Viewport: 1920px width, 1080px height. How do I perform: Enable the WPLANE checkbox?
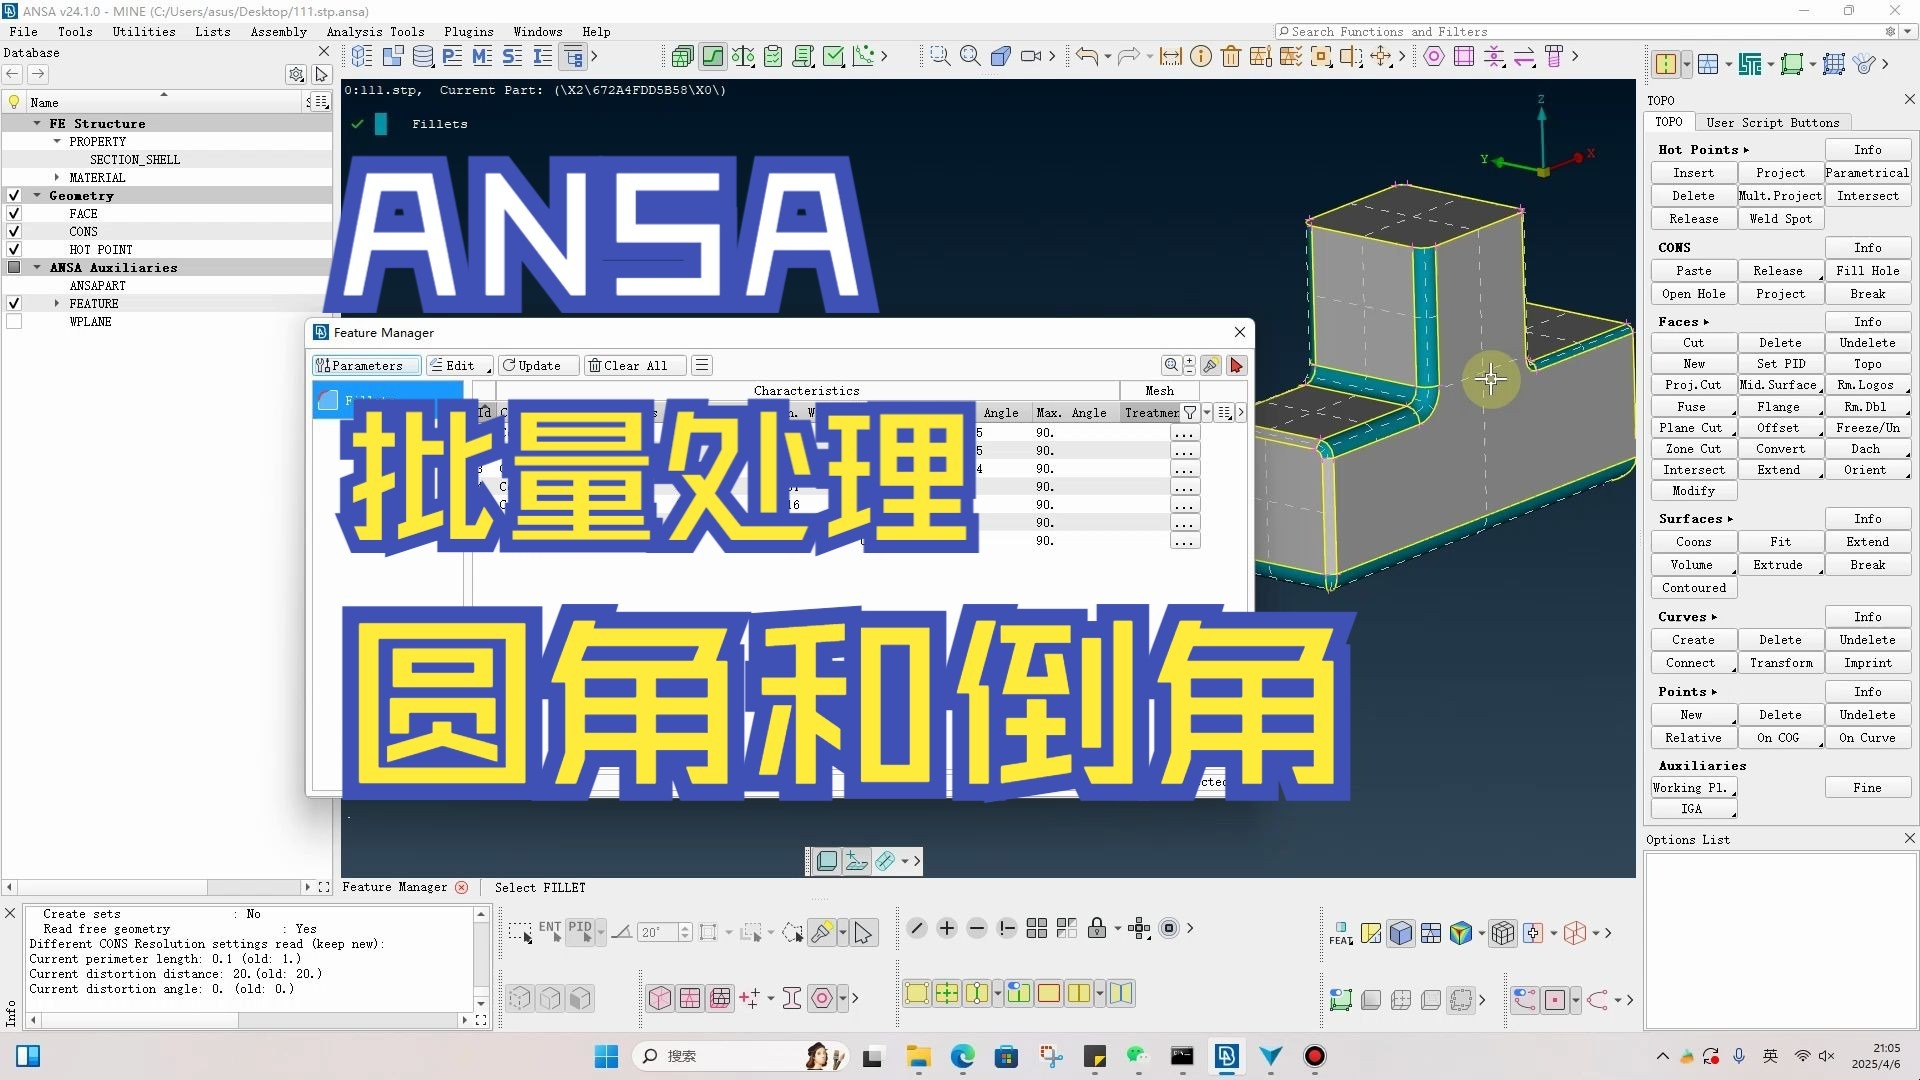point(14,322)
